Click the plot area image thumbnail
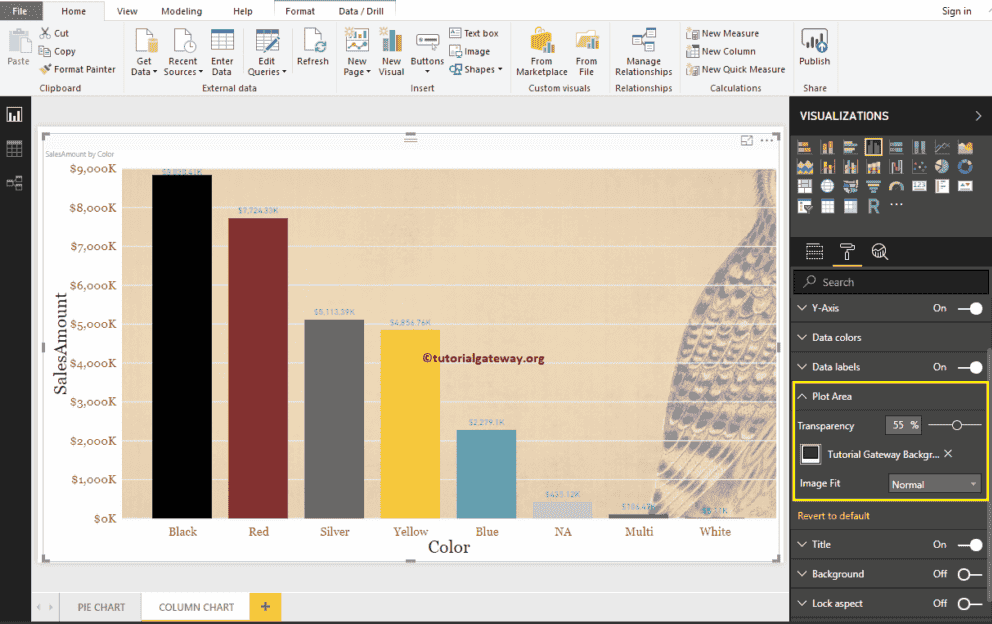Image resolution: width=992 pixels, height=624 pixels. pyautogui.click(x=810, y=454)
